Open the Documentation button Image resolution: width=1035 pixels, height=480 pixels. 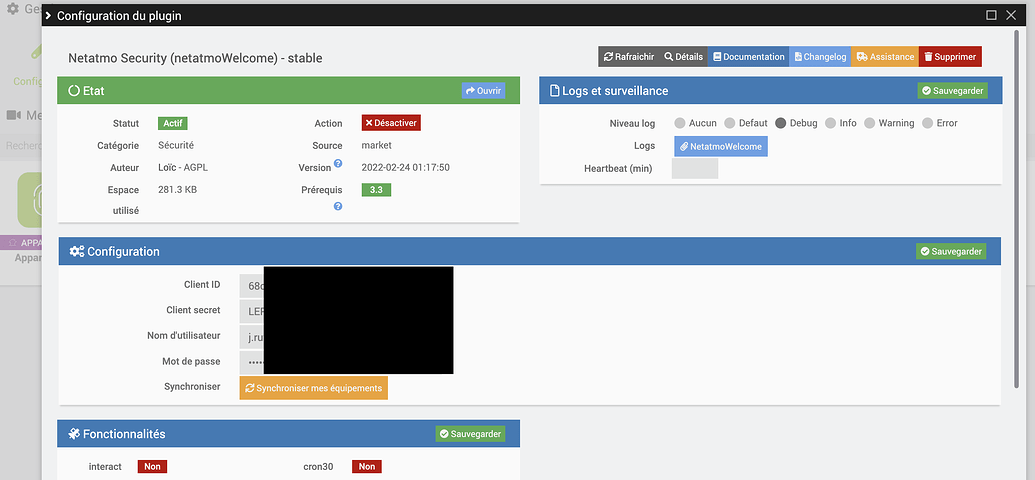749,57
